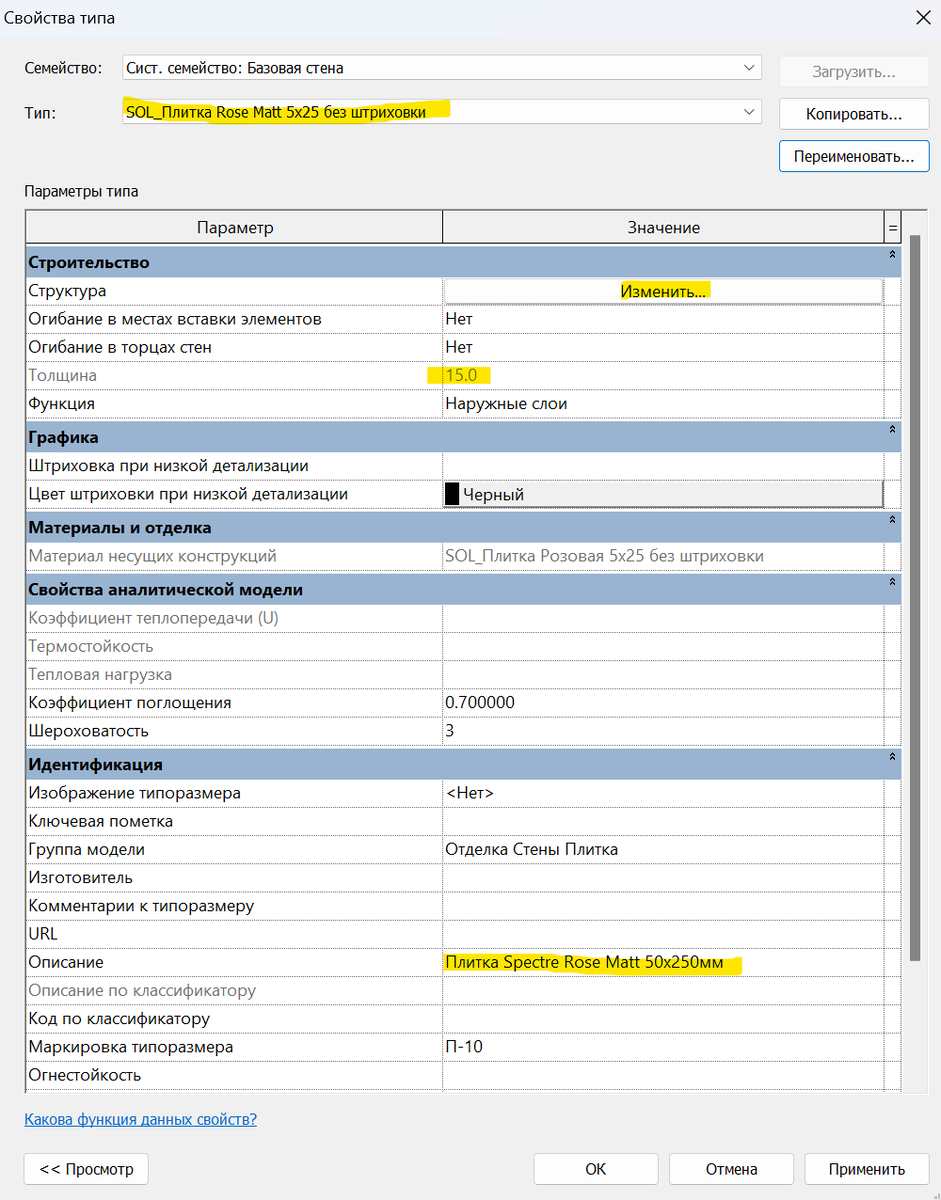Collapse the Материалы и отделка group
941x1200 pixels.
pos(891,521)
